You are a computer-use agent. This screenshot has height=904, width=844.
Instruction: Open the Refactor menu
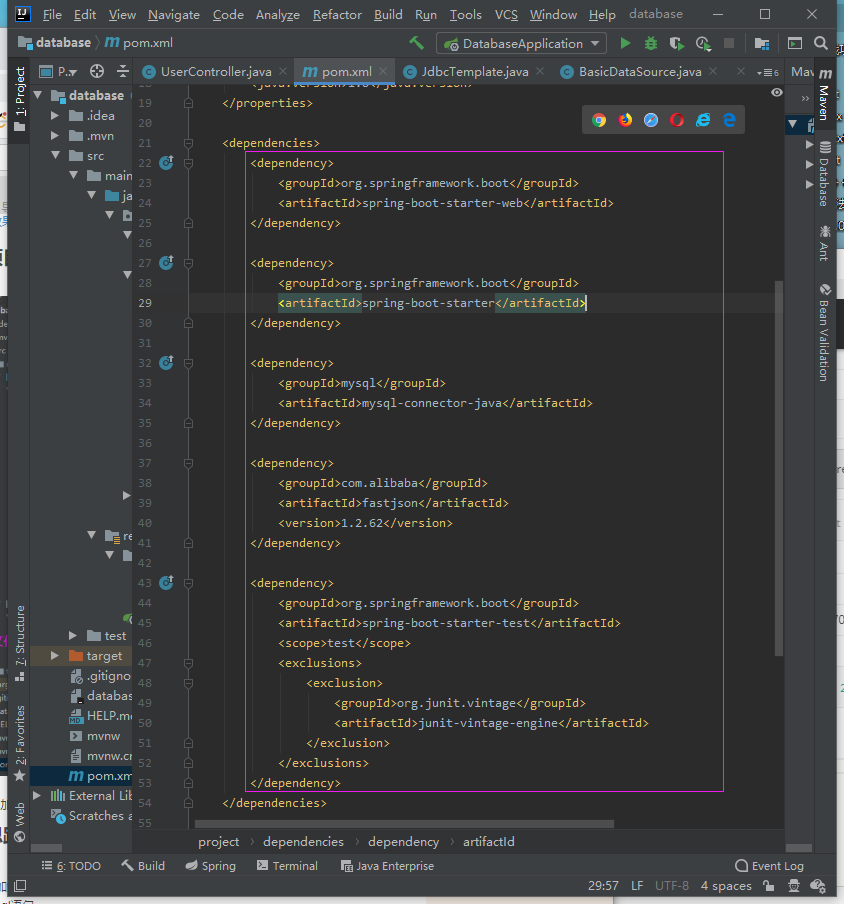click(x=337, y=14)
